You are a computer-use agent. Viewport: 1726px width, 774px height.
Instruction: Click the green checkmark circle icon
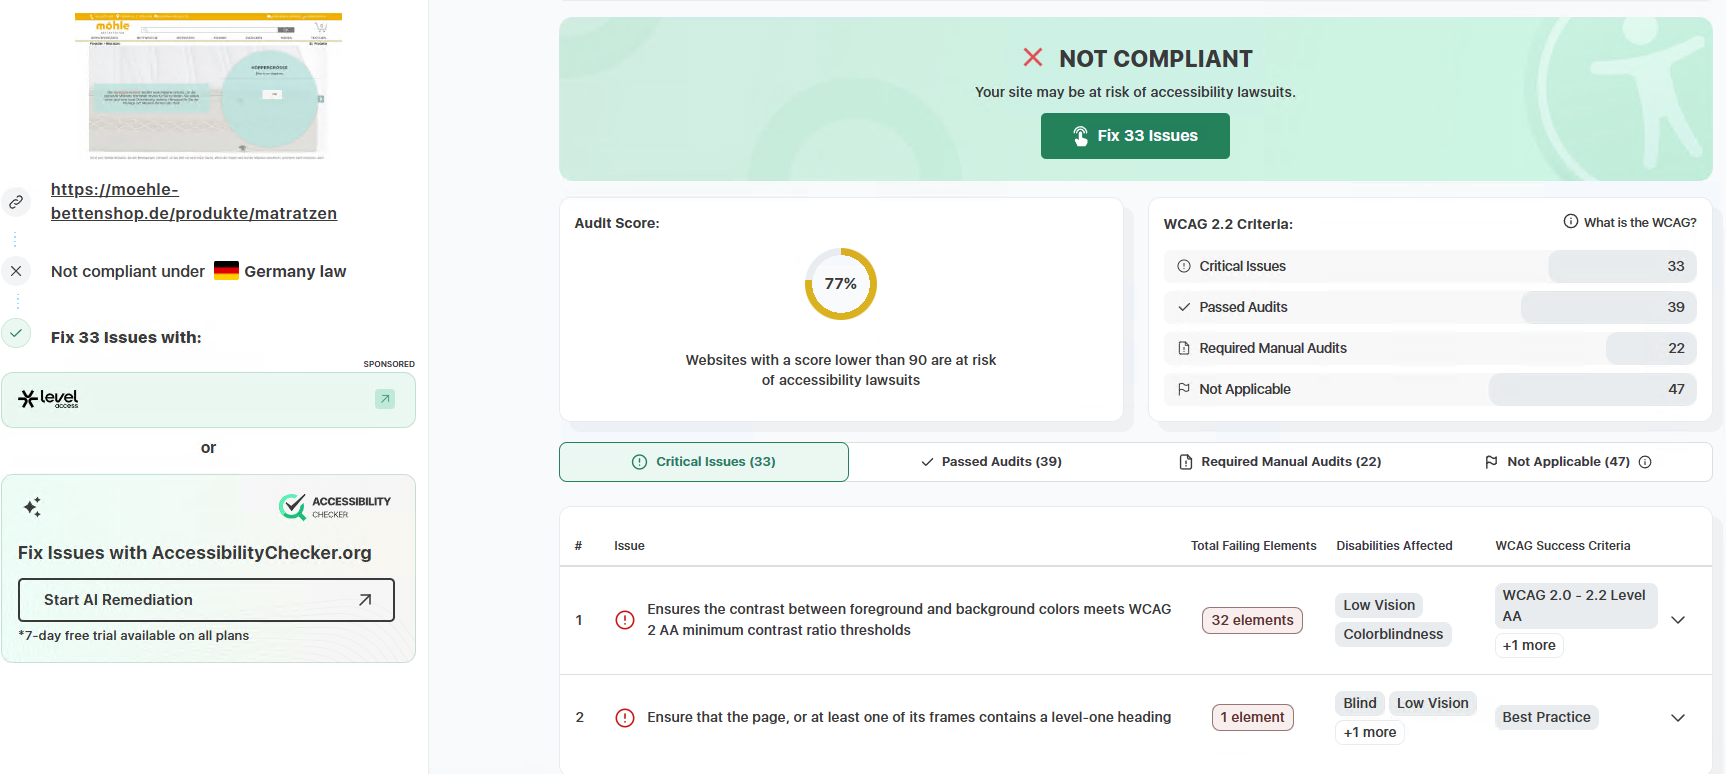click(16, 333)
